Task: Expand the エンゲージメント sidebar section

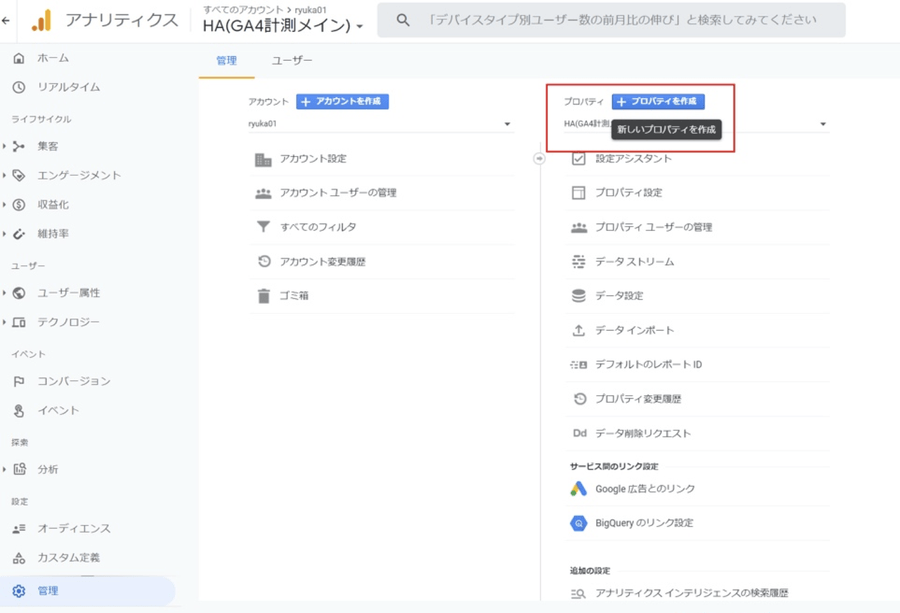Action: coord(5,175)
